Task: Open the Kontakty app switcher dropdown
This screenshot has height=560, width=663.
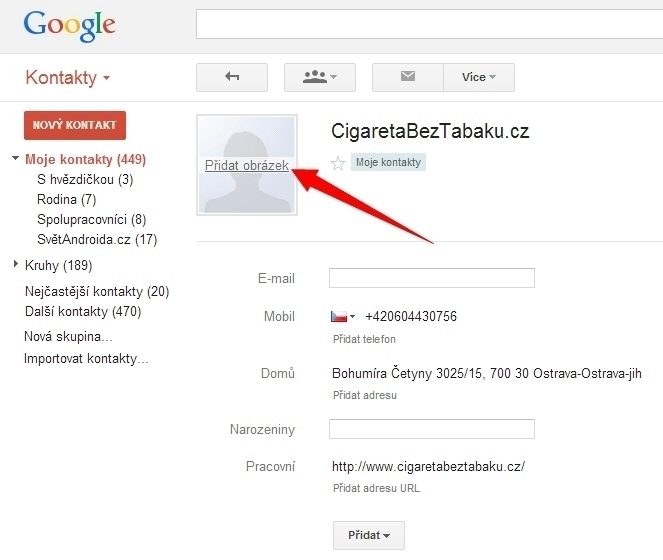Action: pos(67,78)
